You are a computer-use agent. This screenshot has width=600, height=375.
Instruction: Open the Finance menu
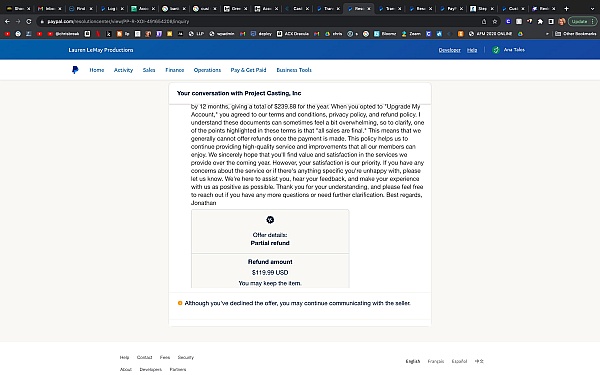coord(174,70)
